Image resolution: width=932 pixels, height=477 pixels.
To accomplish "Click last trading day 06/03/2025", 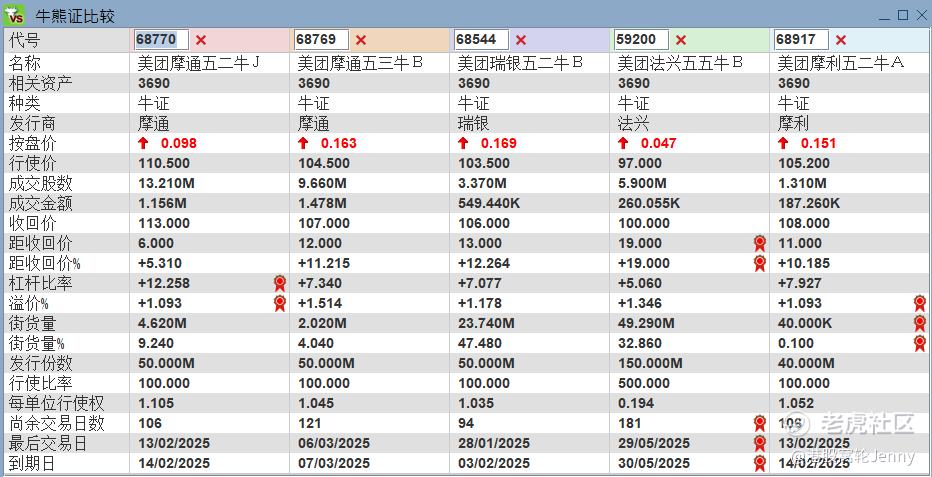I will click(x=333, y=443).
